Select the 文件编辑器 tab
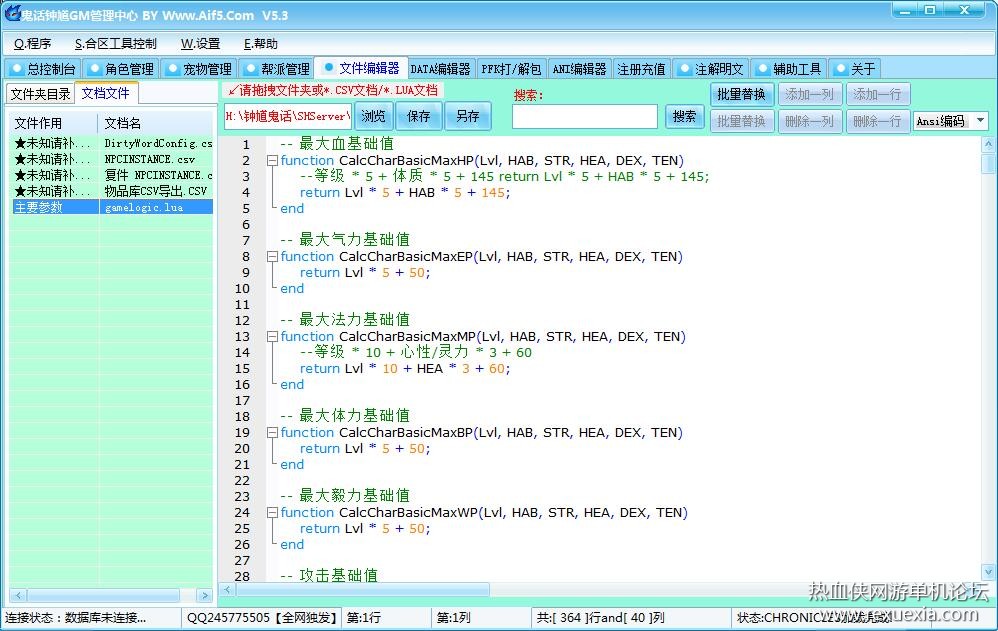The width and height of the screenshot is (998, 631). point(362,67)
